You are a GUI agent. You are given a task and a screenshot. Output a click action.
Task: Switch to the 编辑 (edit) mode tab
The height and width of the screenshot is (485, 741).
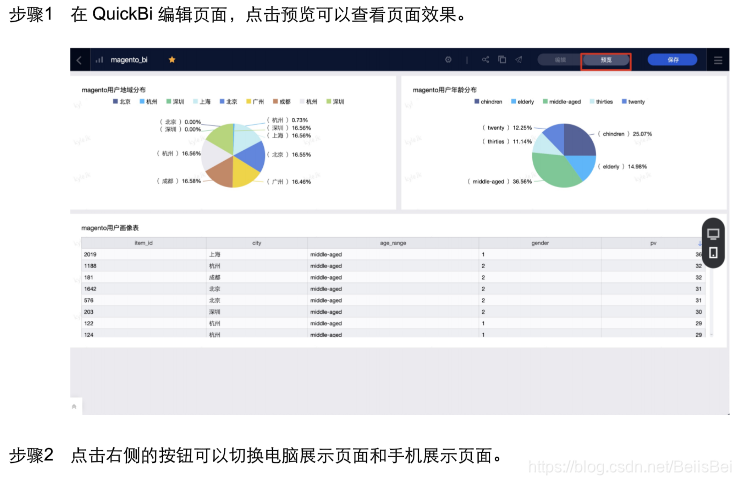pos(560,60)
